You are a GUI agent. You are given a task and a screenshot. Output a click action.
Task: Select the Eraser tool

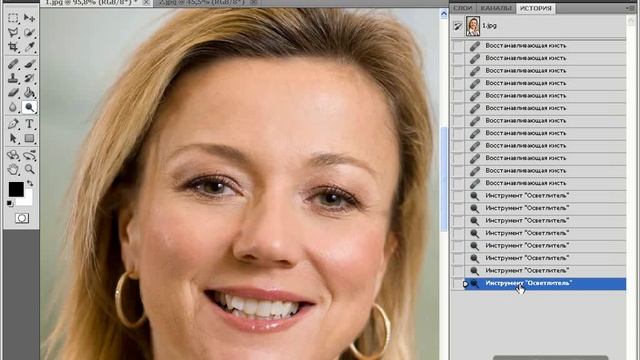click(x=13, y=93)
